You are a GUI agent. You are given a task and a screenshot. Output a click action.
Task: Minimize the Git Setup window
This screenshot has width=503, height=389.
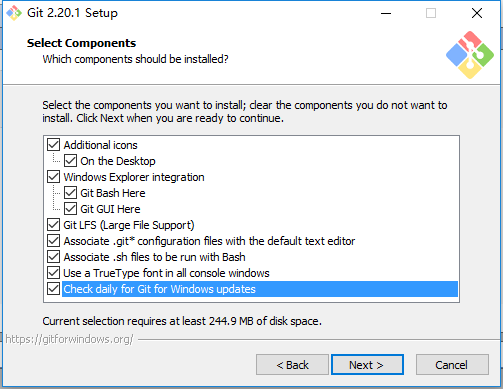pyautogui.click(x=386, y=13)
